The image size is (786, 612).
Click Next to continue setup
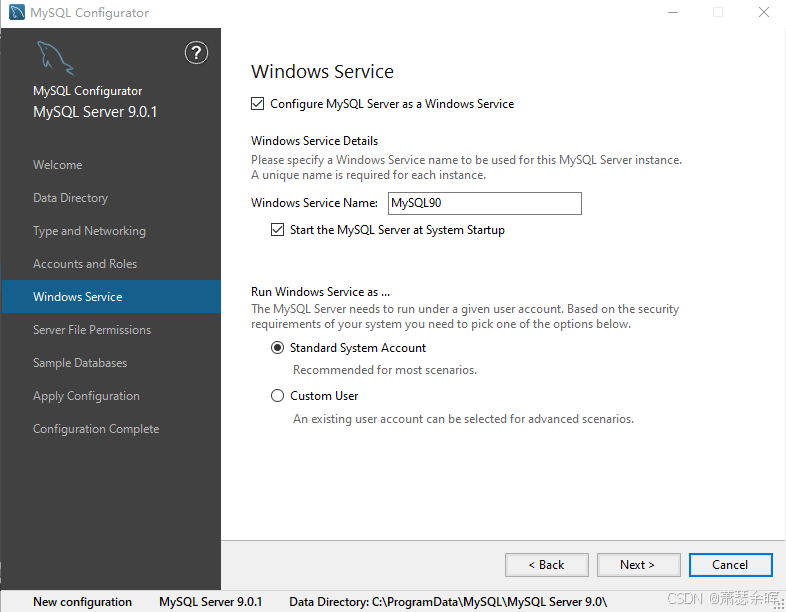[x=638, y=565]
